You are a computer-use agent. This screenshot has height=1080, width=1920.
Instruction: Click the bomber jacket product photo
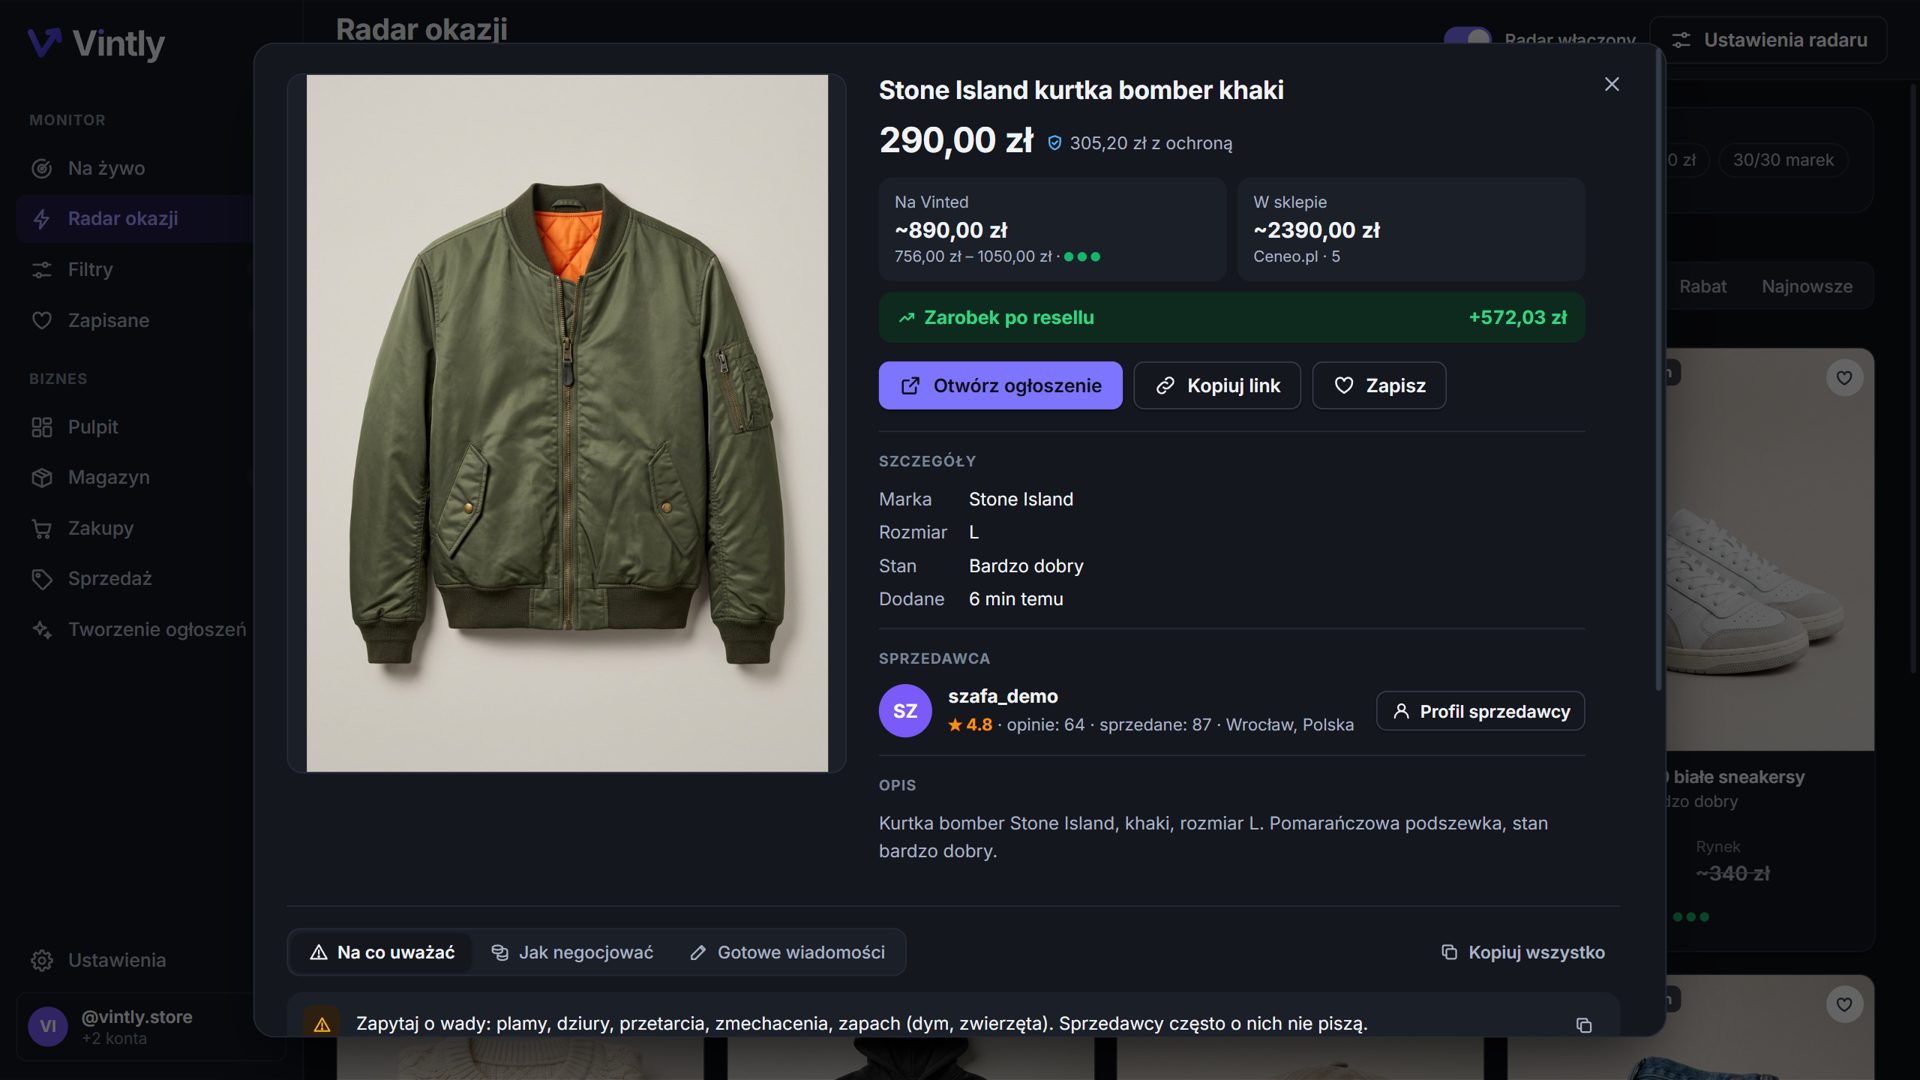pyautogui.click(x=567, y=423)
